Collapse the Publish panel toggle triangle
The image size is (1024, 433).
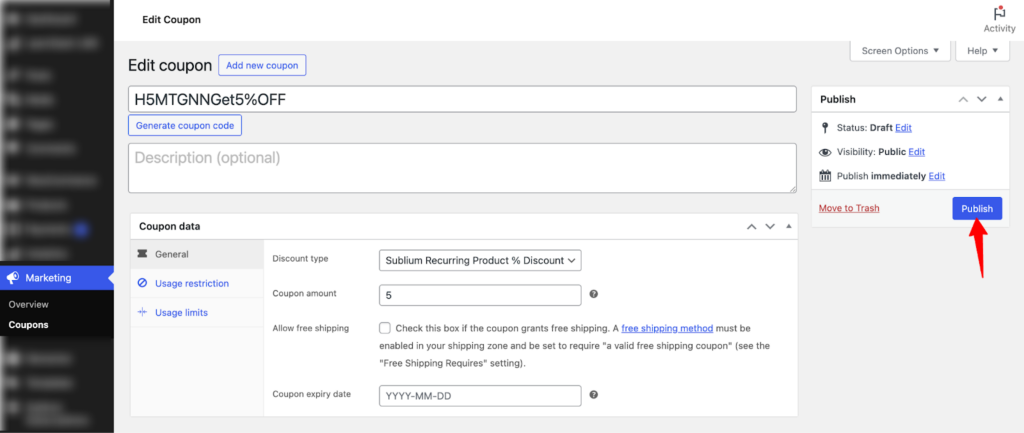click(998, 99)
